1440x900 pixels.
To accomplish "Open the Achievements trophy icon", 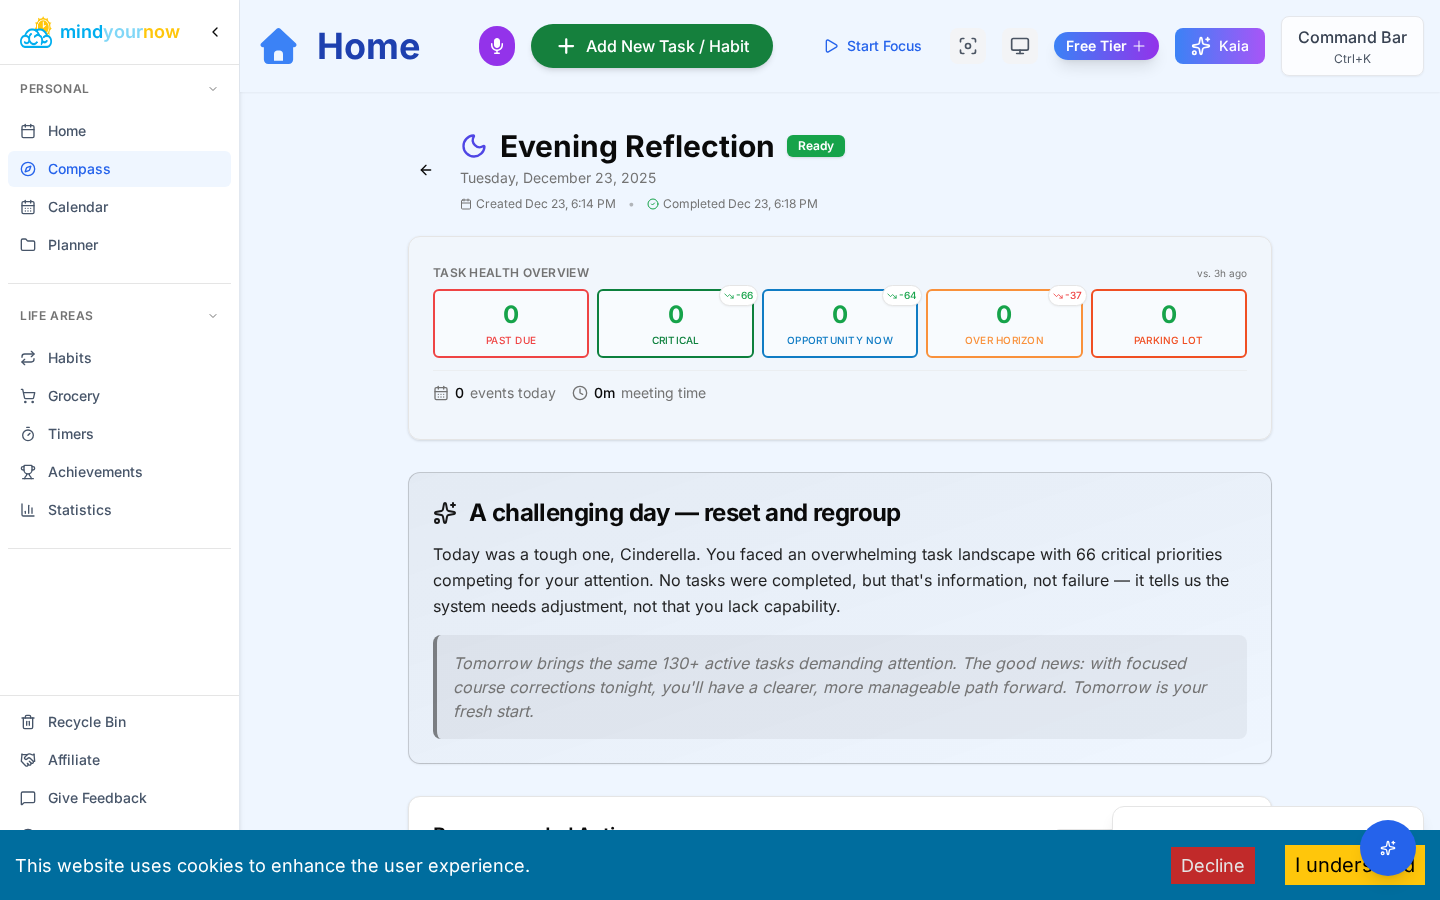I will pos(27,472).
